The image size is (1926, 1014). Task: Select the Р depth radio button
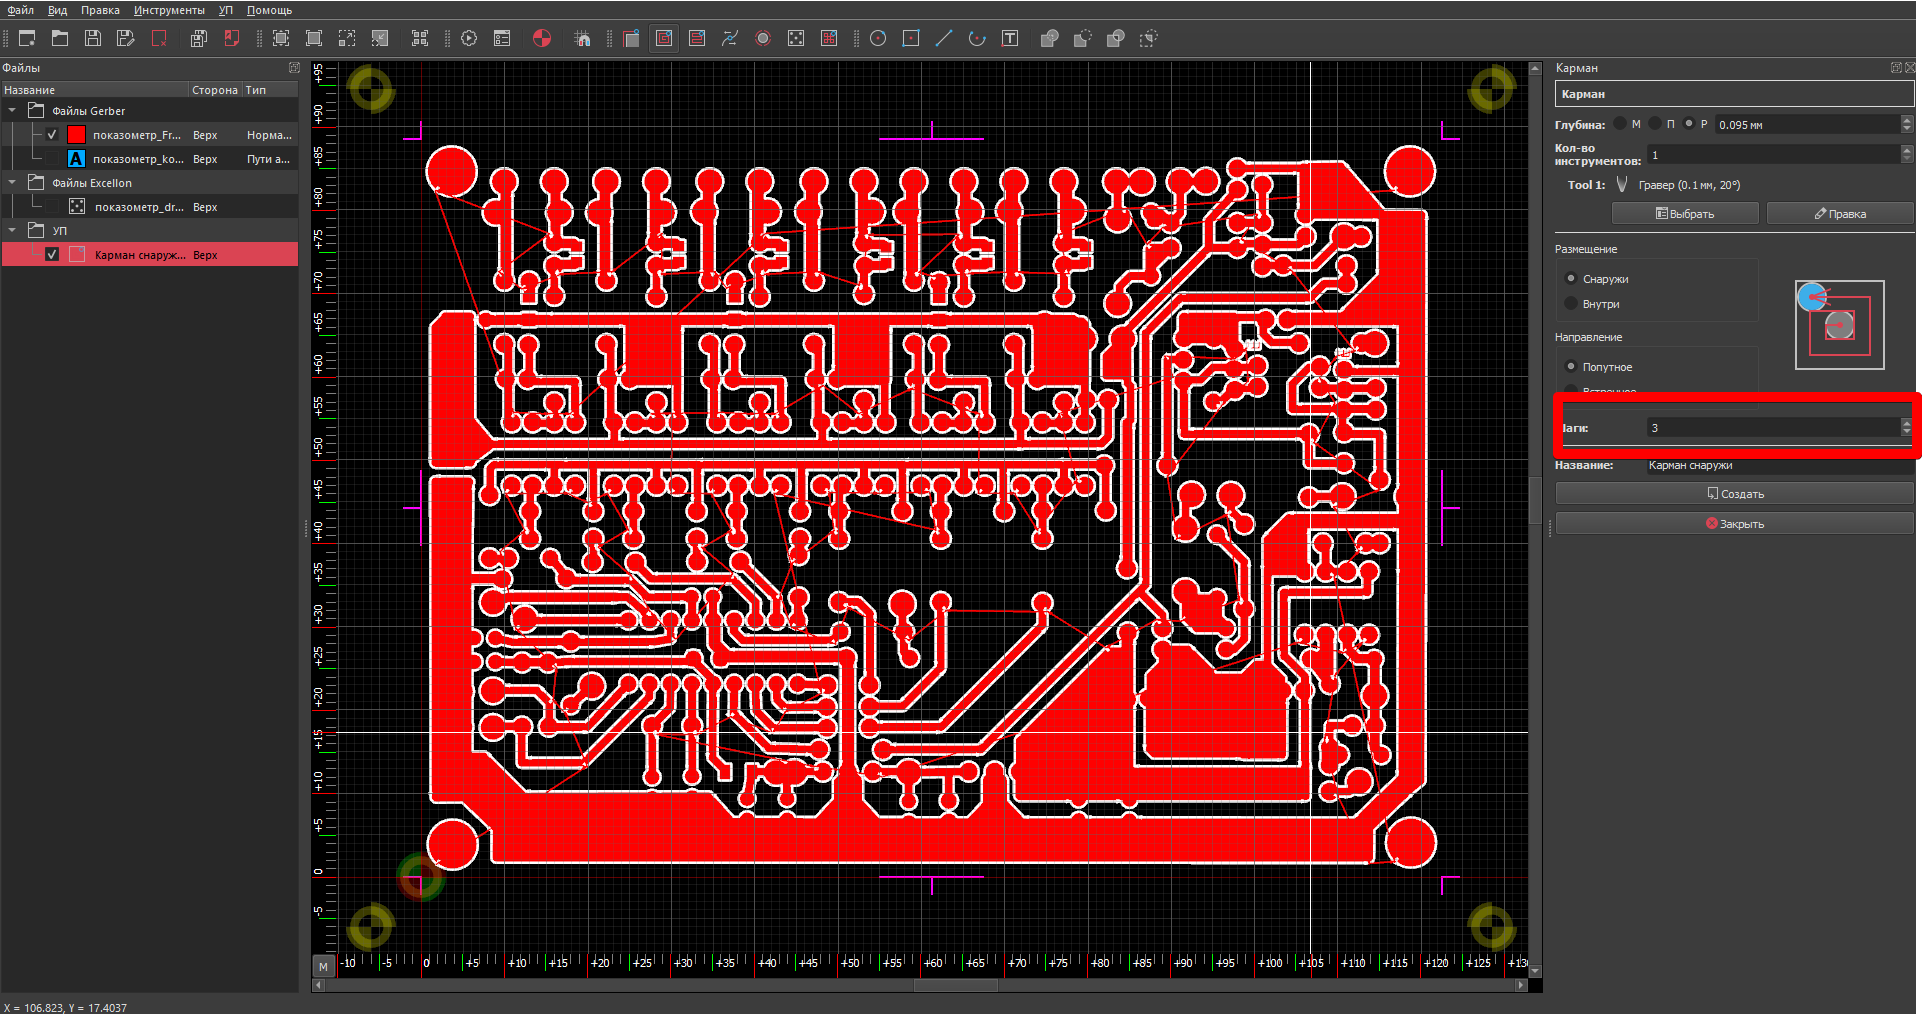(1689, 124)
